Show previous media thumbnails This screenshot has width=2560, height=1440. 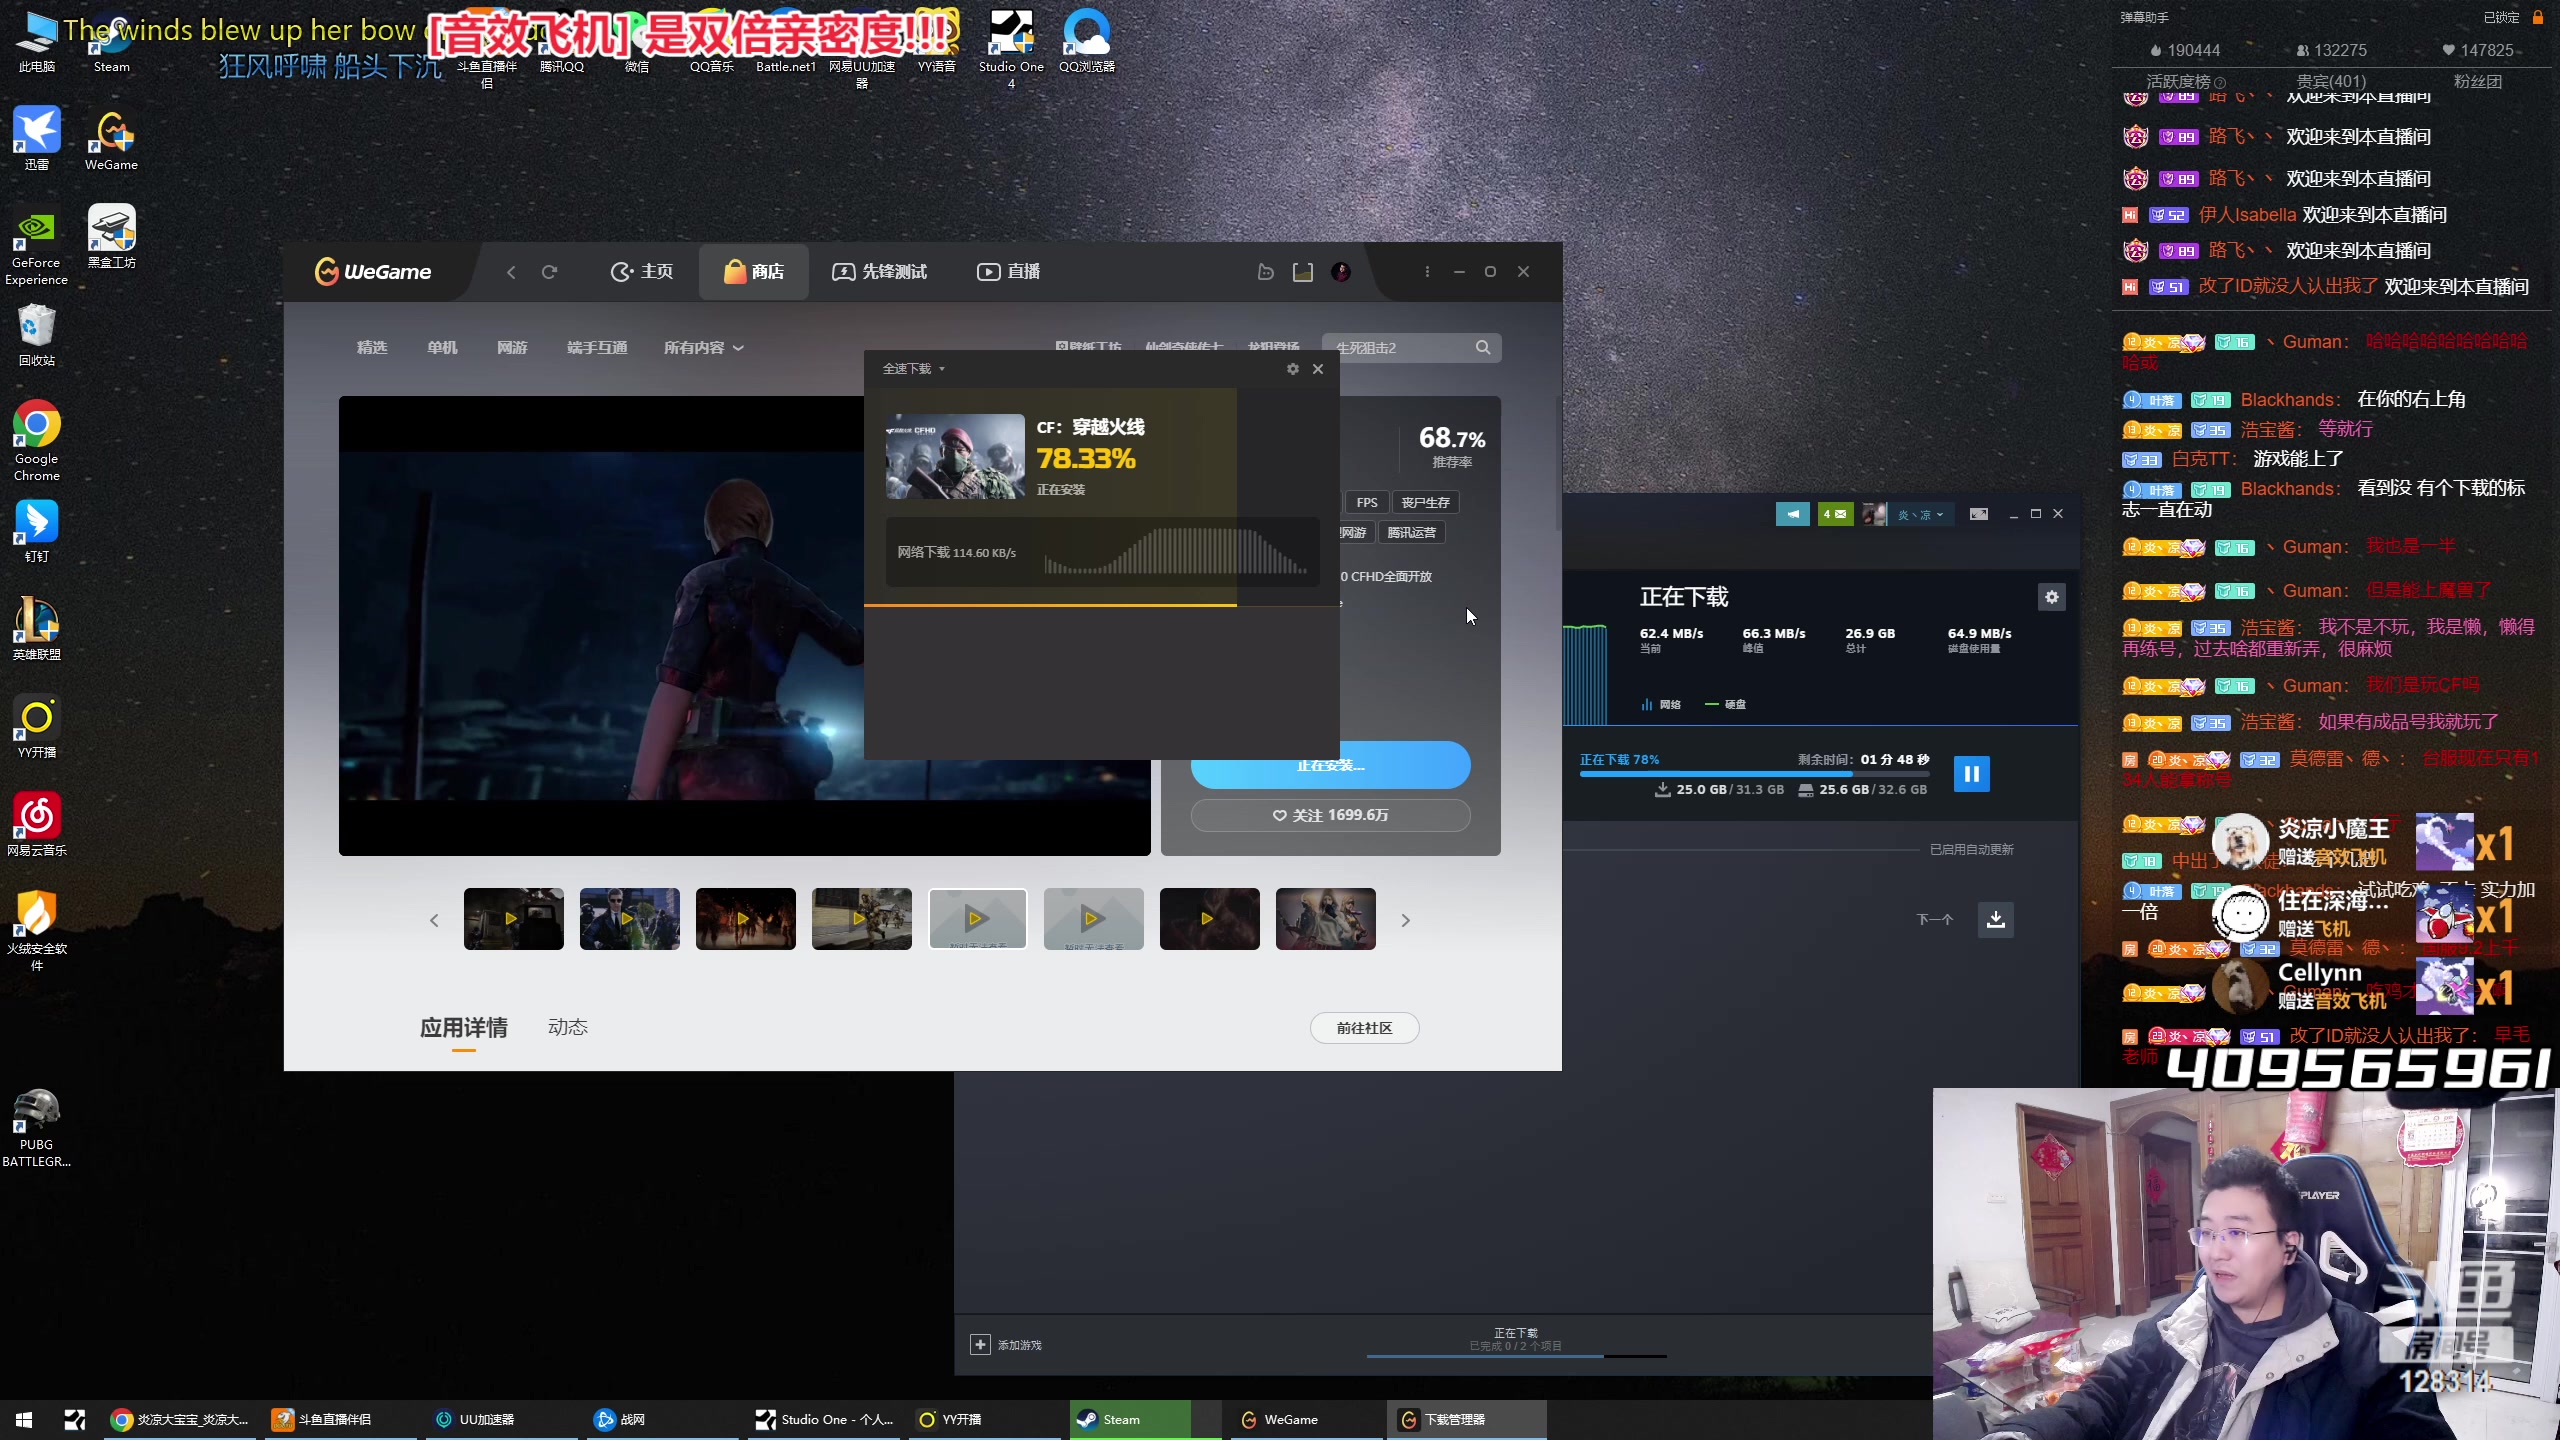pyautogui.click(x=434, y=920)
